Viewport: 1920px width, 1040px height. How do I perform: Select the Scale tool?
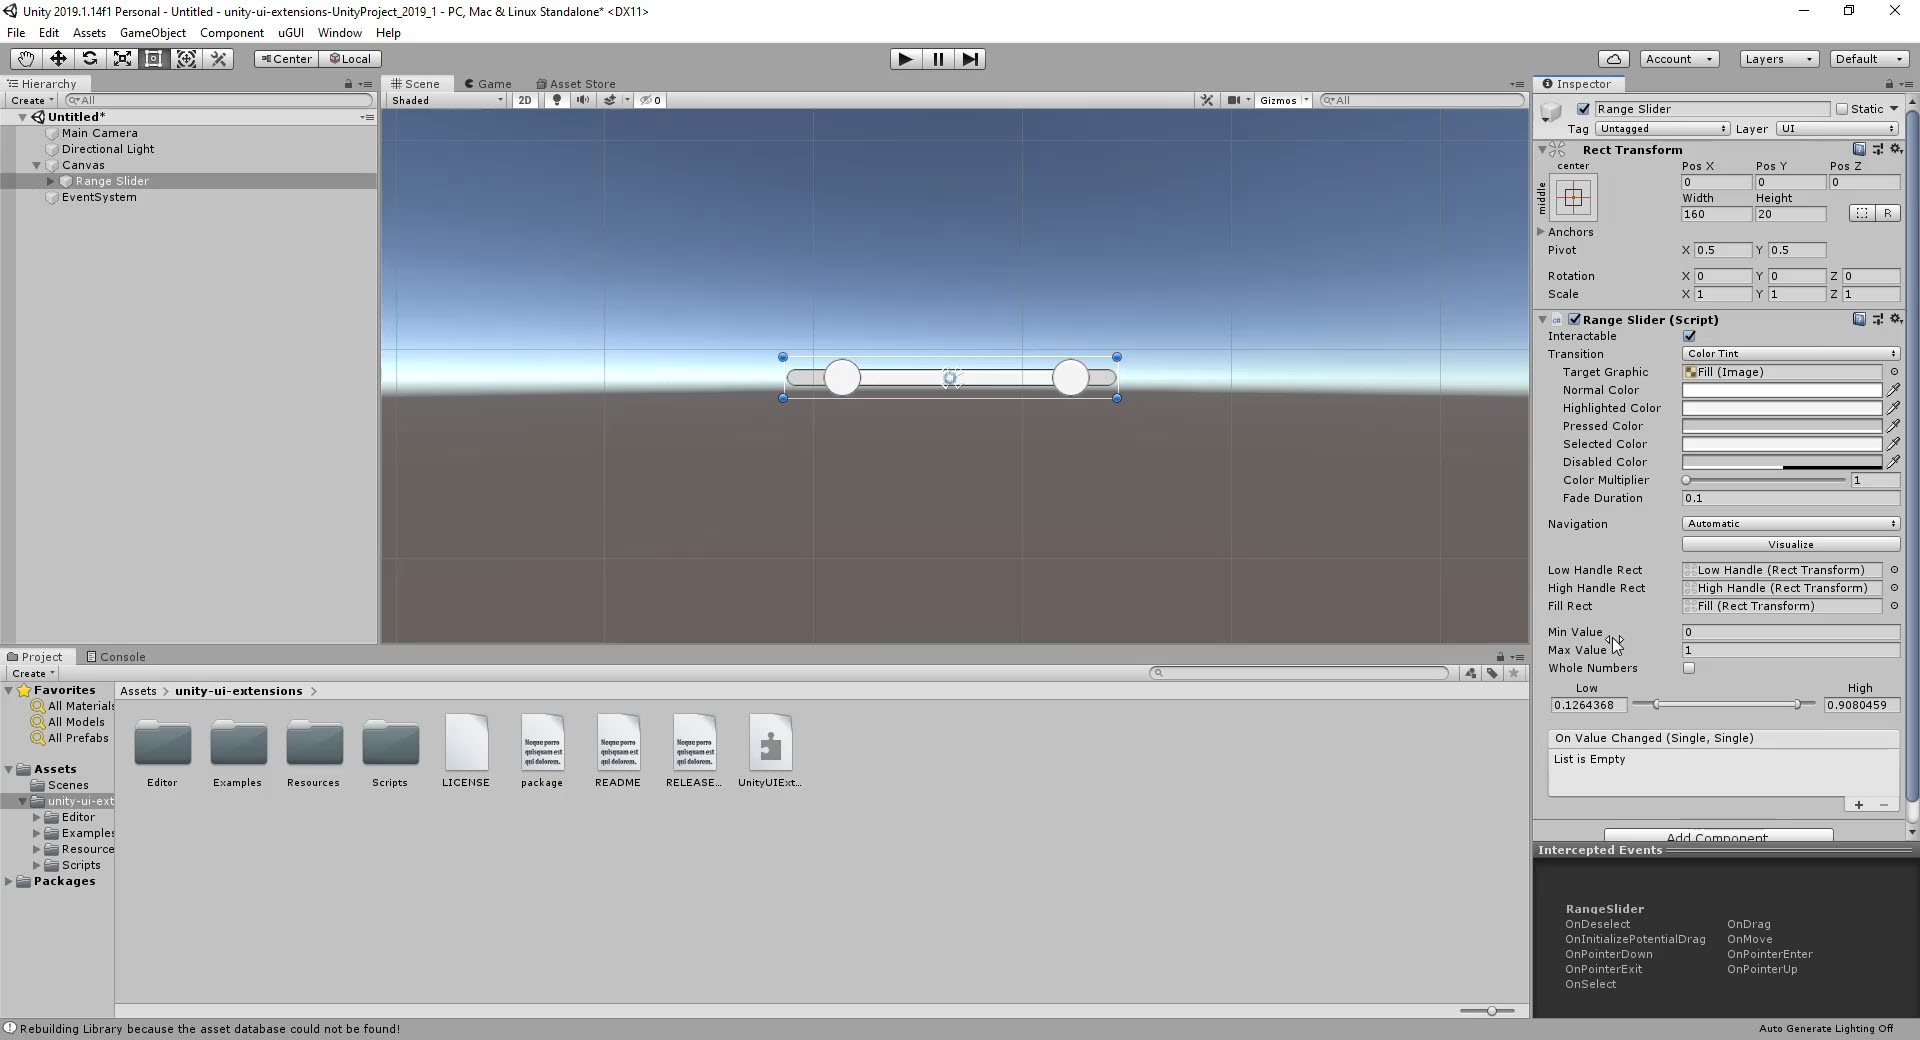coord(122,59)
